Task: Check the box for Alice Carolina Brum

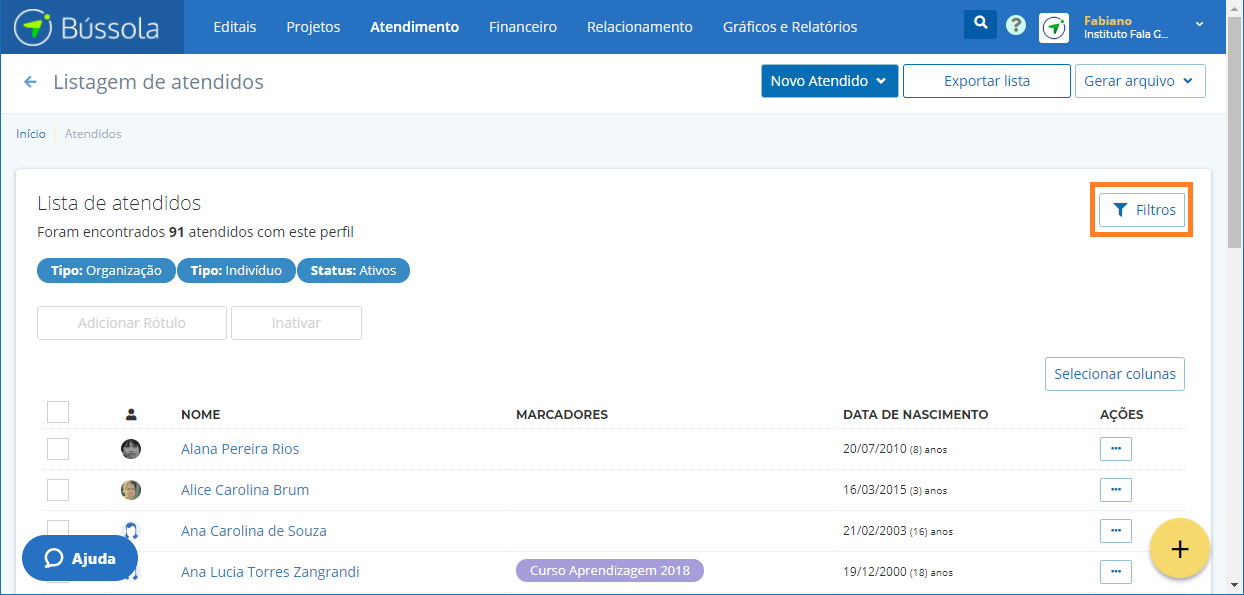Action: coord(58,490)
